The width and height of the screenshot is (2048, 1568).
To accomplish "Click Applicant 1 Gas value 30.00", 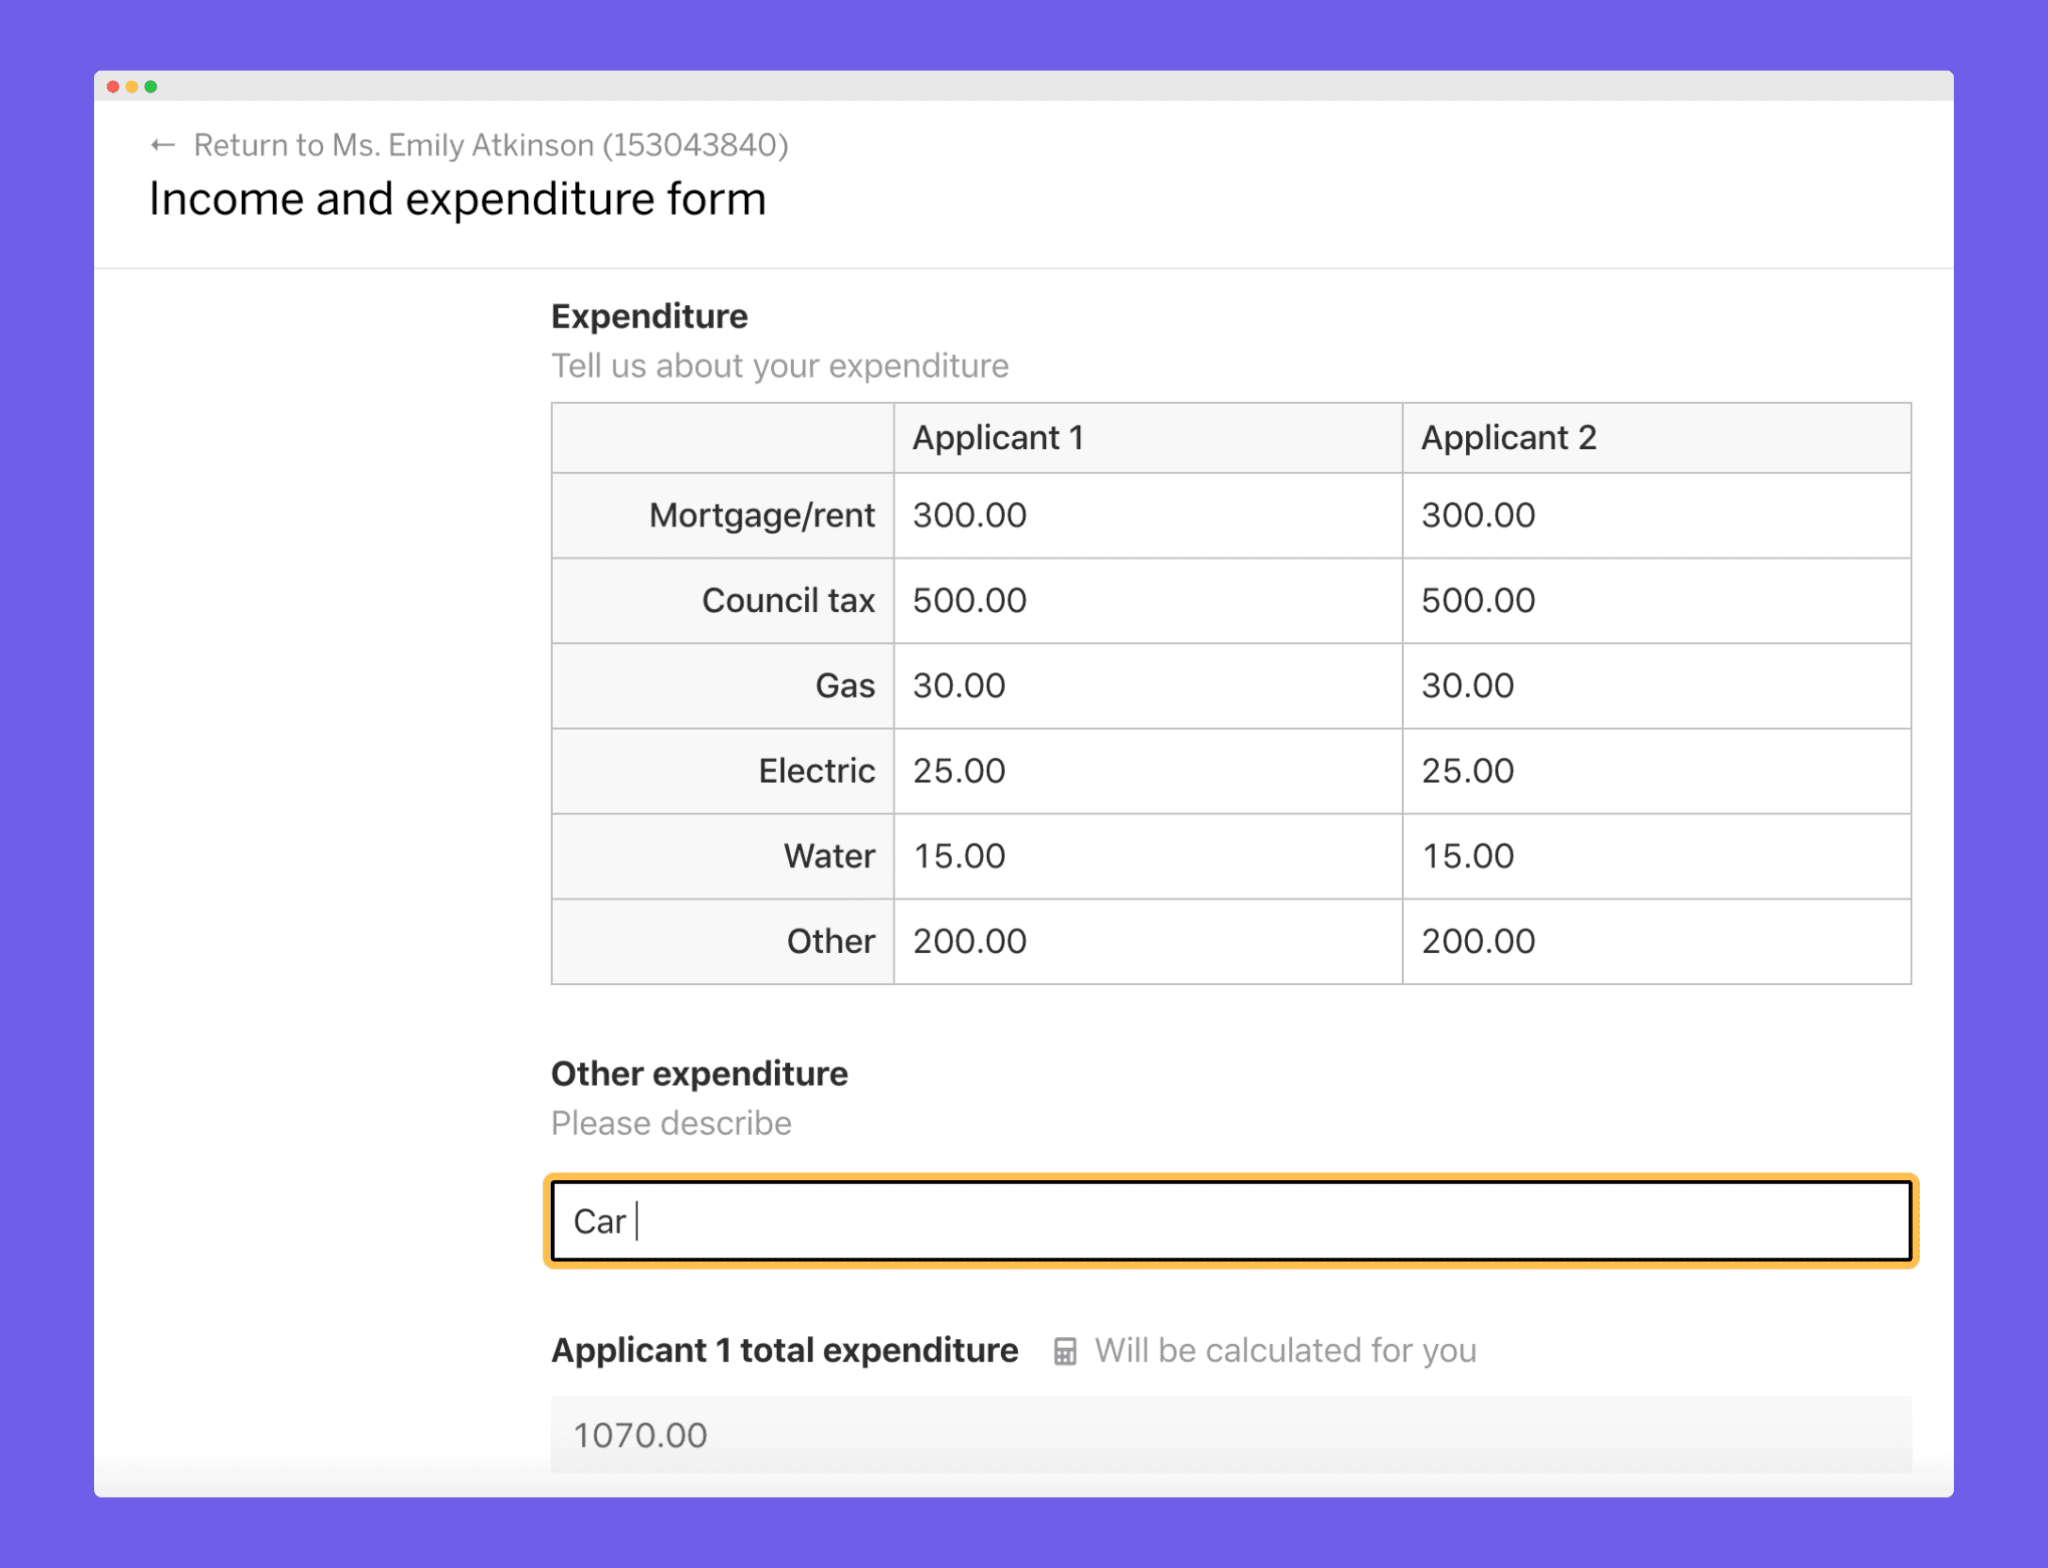I will [x=958, y=686].
